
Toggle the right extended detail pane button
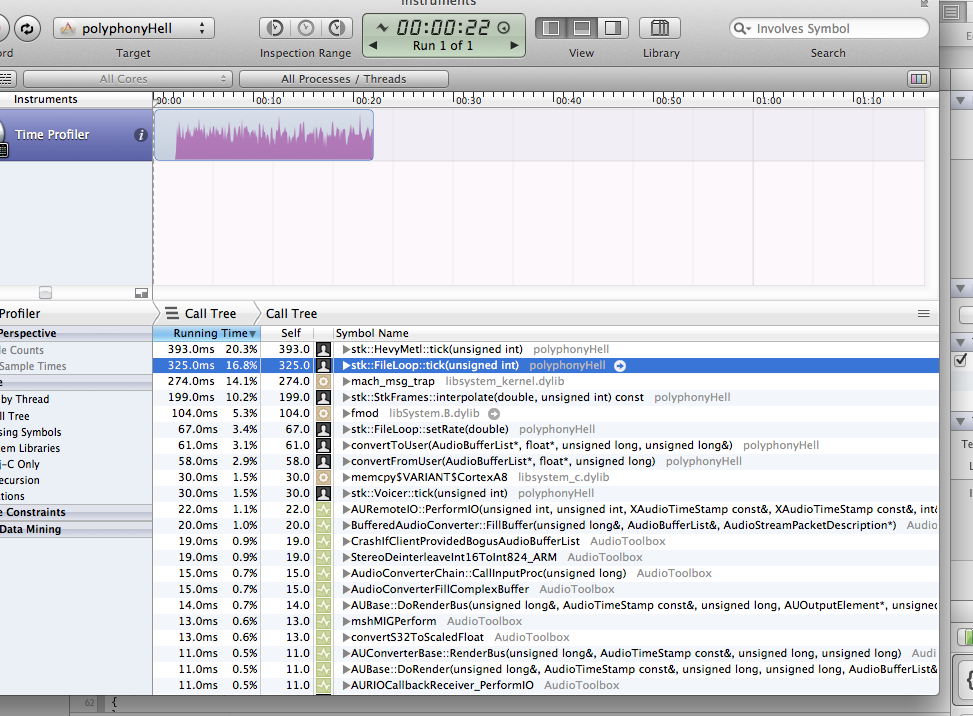(613, 28)
